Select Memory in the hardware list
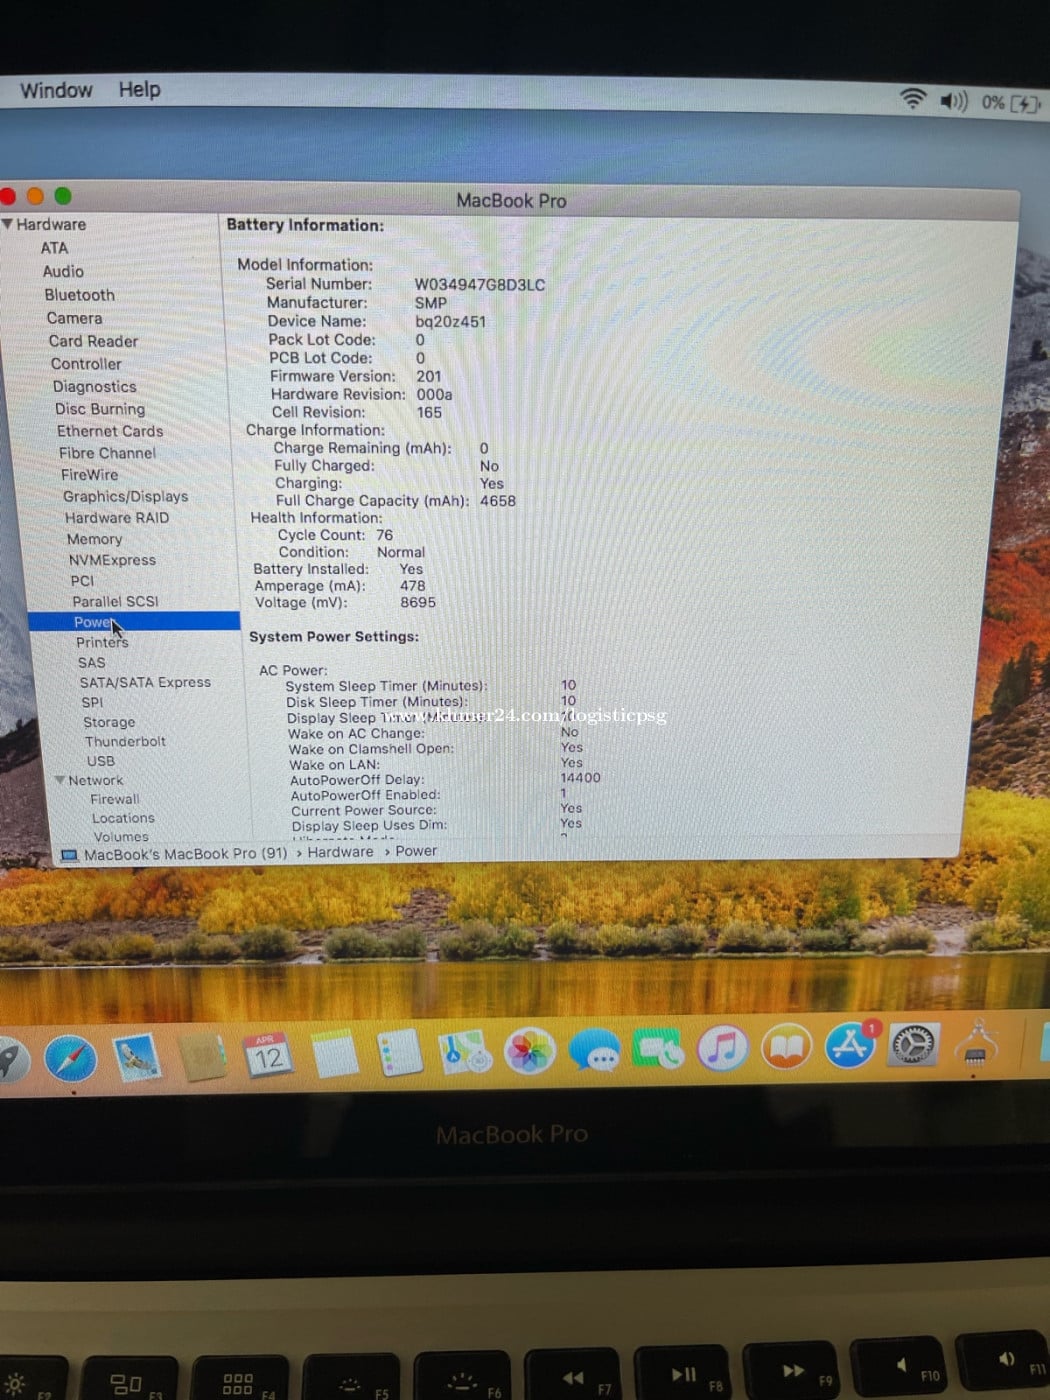This screenshot has width=1050, height=1400. 94,539
